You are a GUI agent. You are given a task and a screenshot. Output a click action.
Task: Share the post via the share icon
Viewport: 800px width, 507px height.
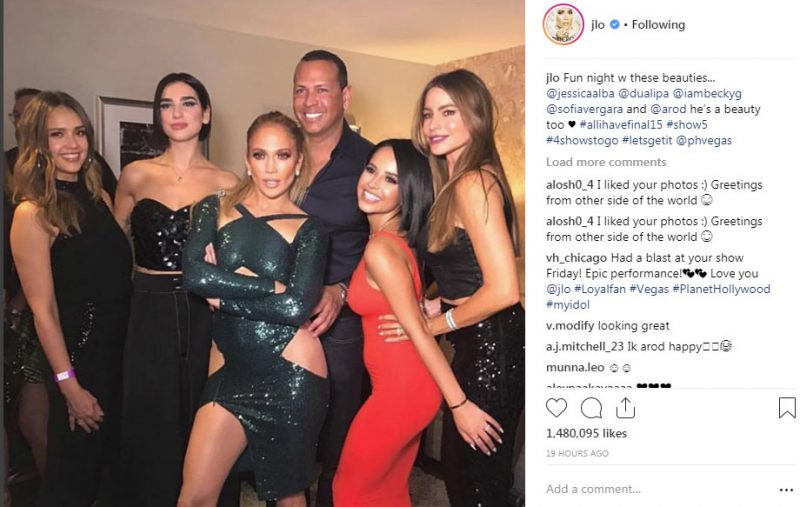click(626, 408)
